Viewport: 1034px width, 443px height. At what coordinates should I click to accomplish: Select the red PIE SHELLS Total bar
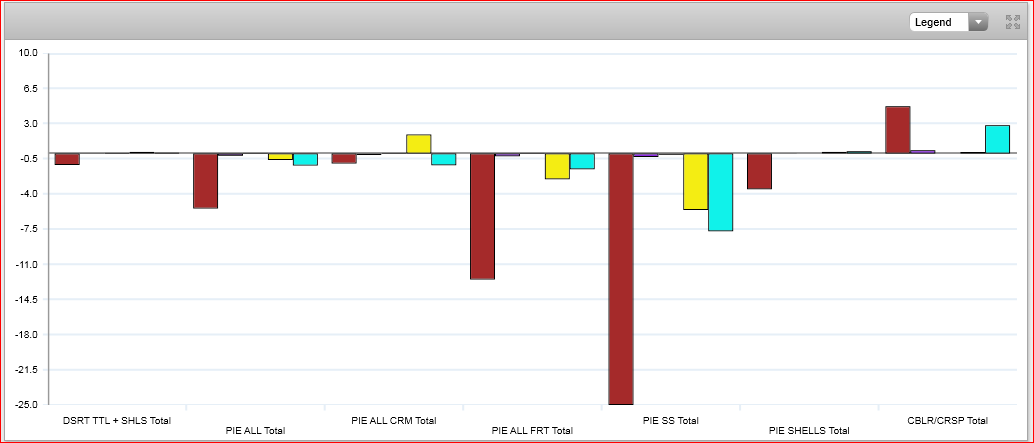pyautogui.click(x=759, y=171)
